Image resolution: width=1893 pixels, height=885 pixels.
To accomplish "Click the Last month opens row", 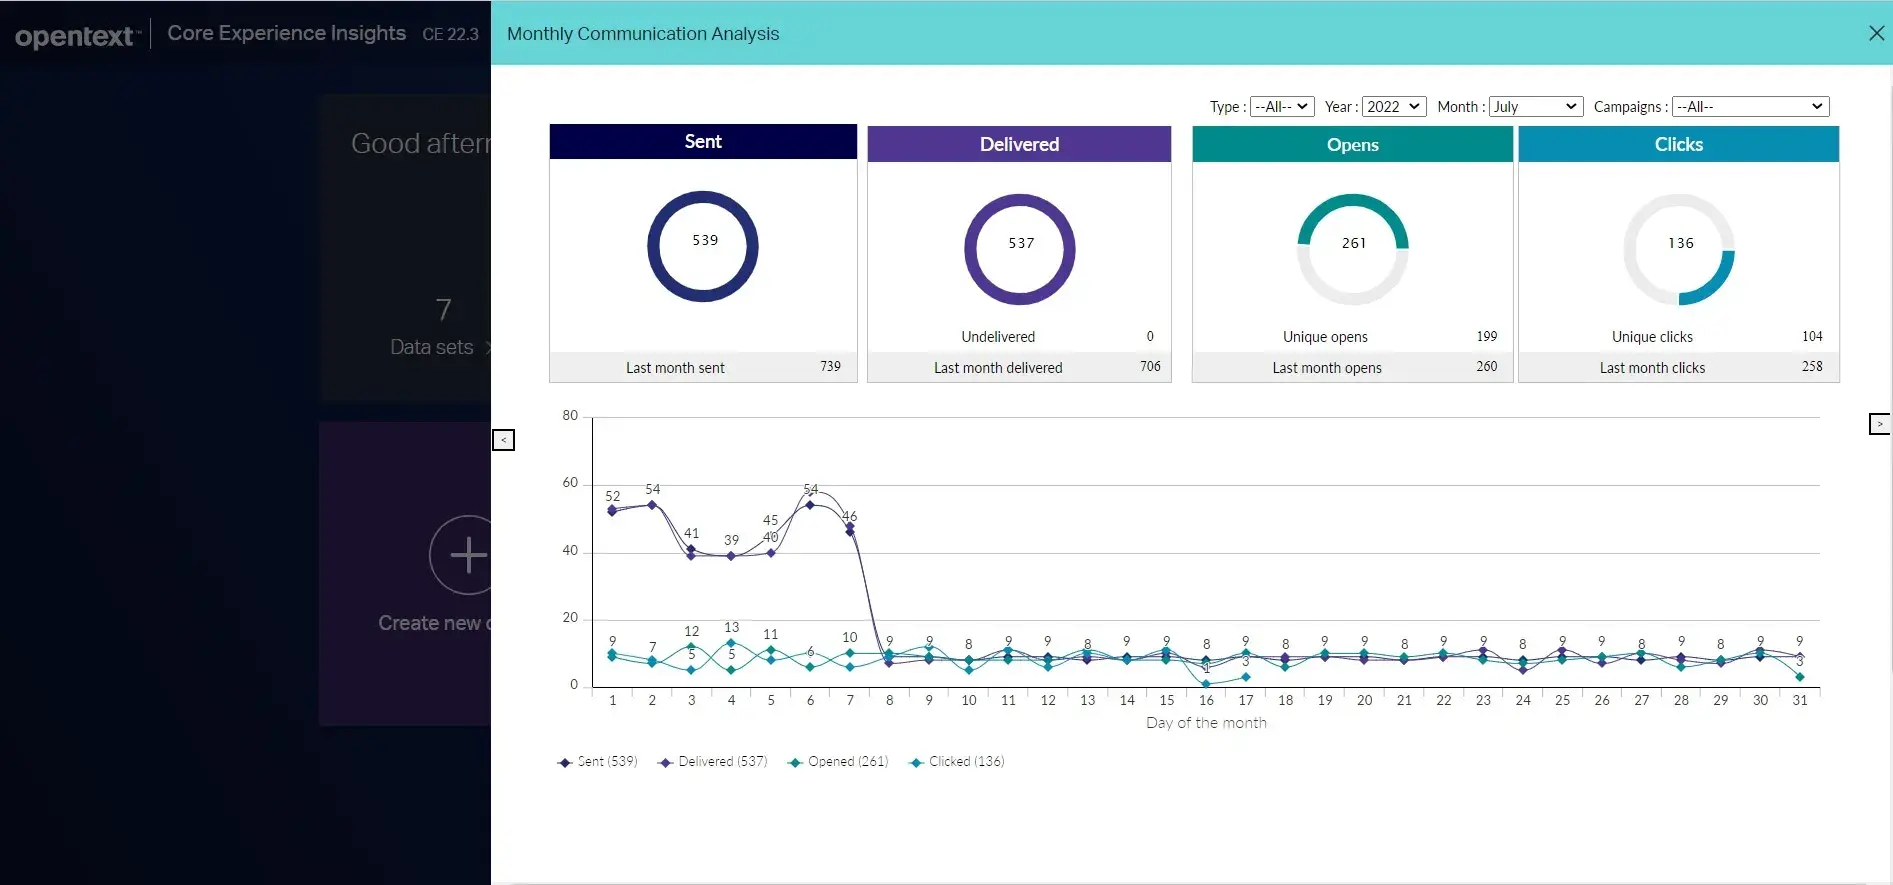I will coord(1352,367).
